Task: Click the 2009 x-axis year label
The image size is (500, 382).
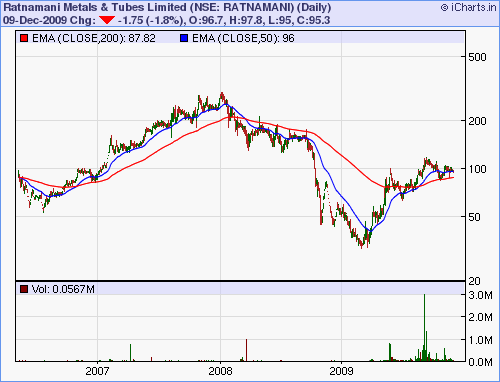Action: tap(341, 371)
